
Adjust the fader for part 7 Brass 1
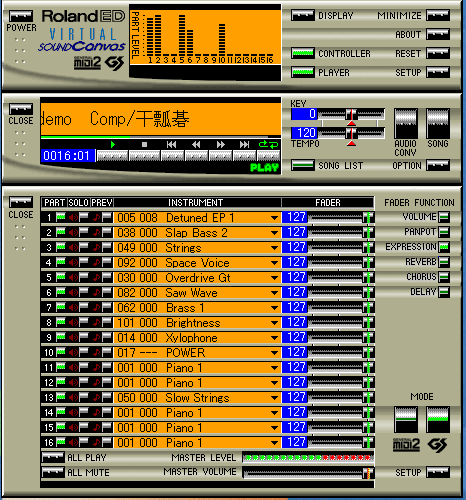coord(341,308)
